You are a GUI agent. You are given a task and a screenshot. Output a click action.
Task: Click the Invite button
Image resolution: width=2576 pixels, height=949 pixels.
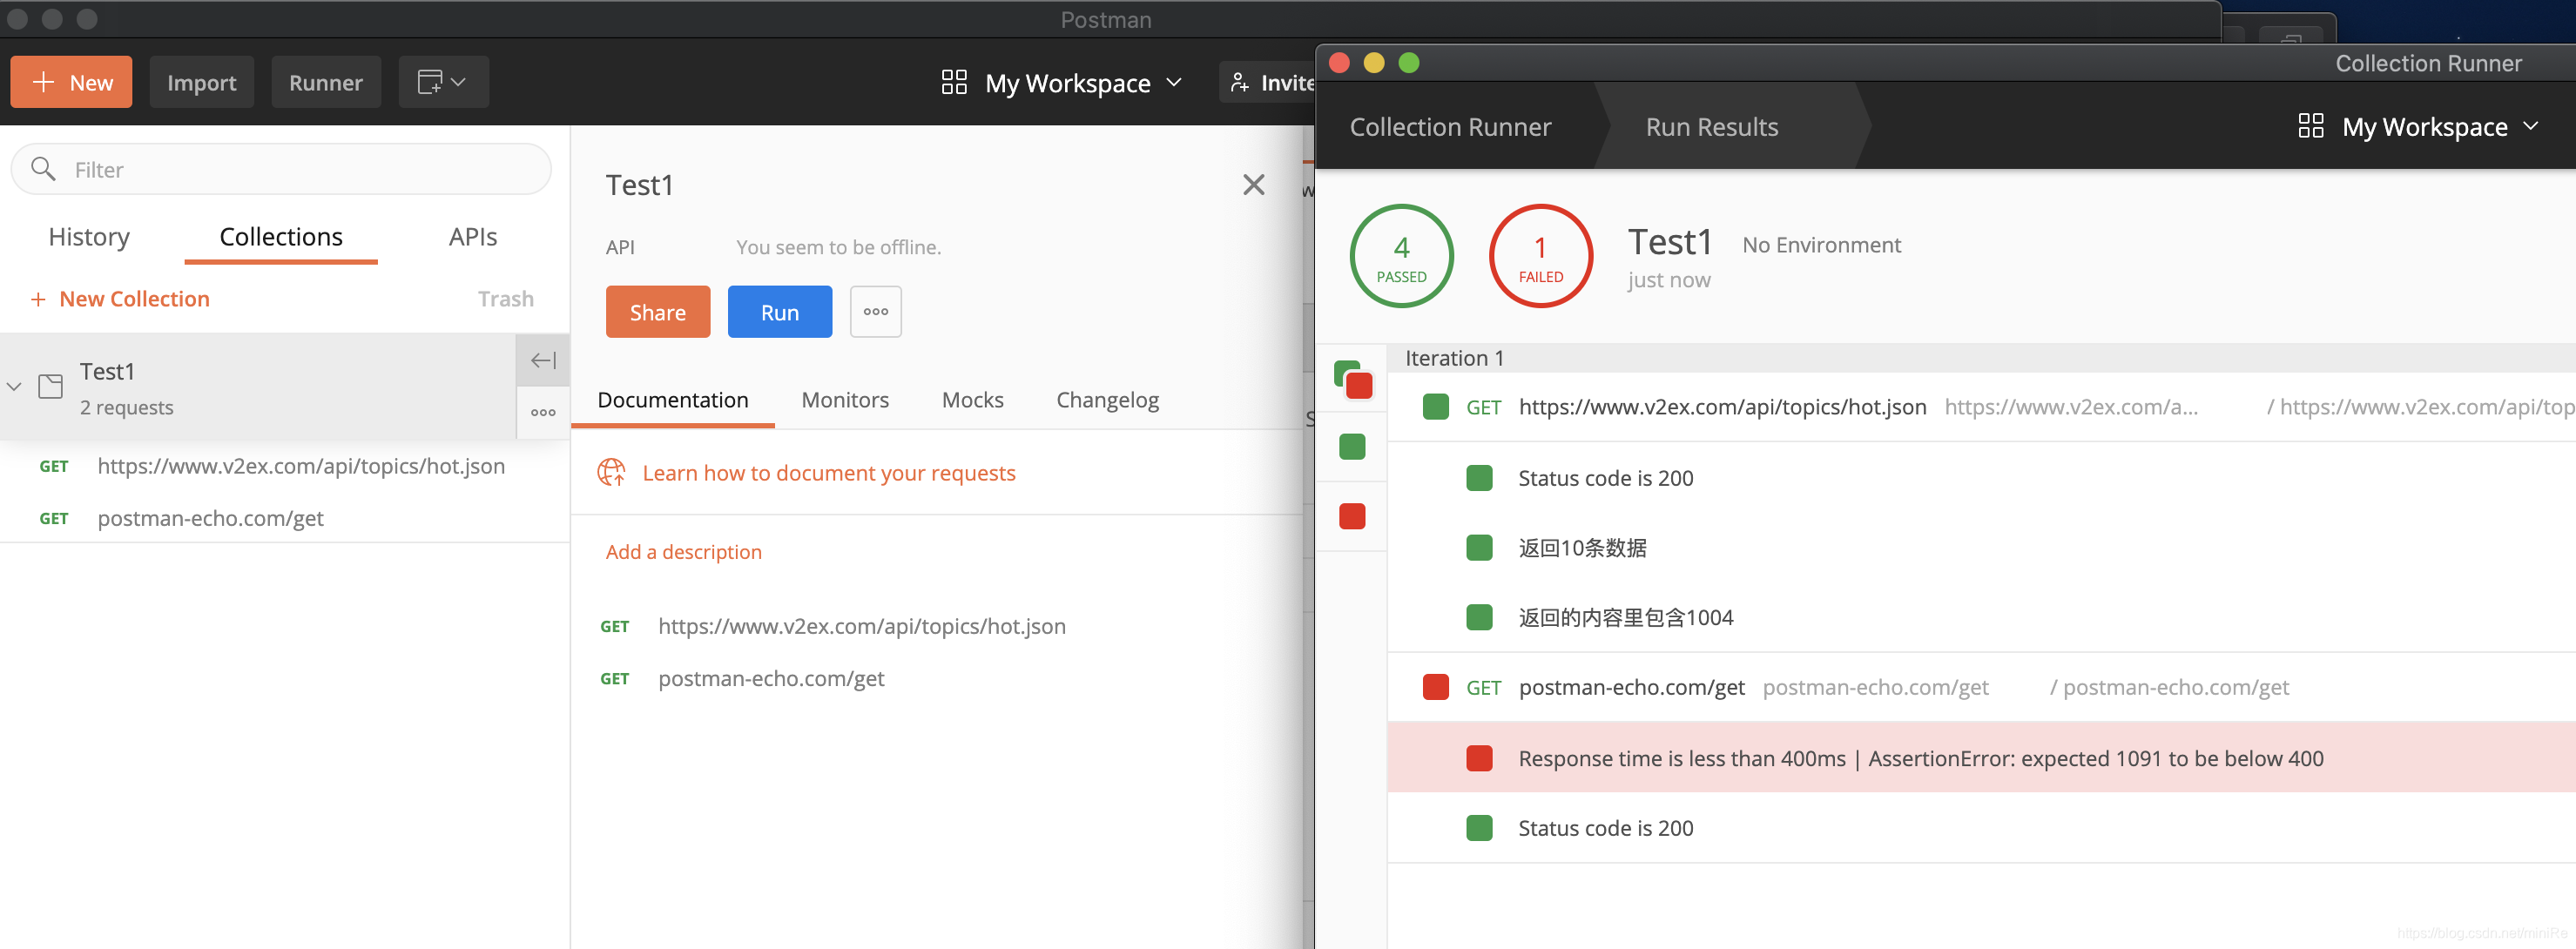[1268, 82]
